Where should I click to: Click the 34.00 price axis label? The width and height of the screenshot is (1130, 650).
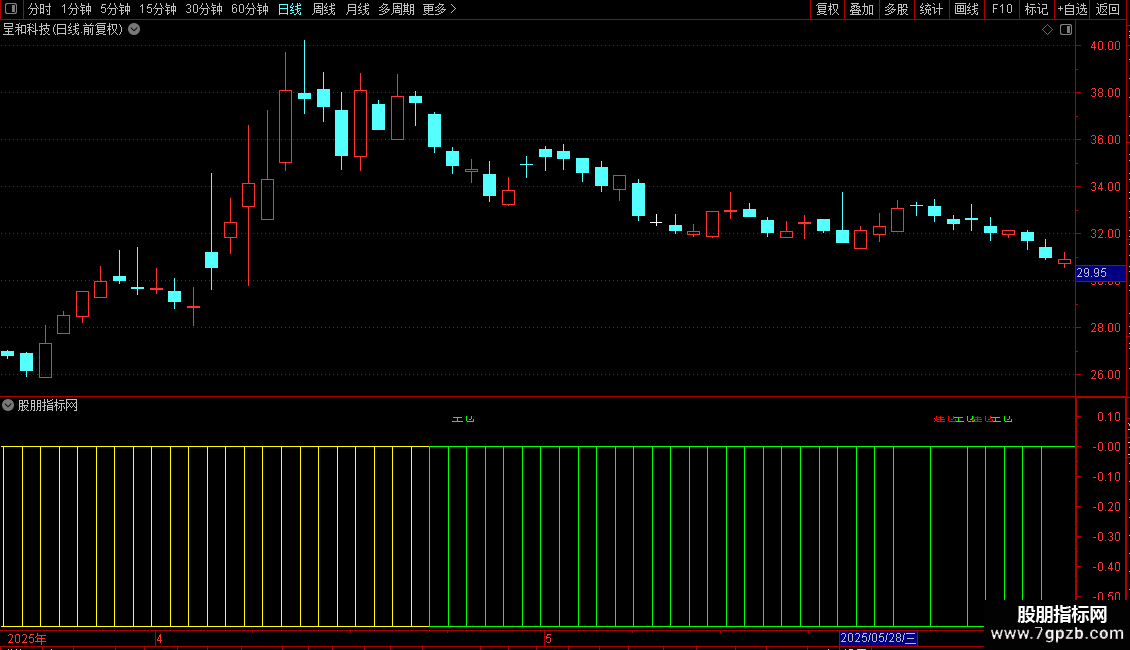click(1105, 187)
